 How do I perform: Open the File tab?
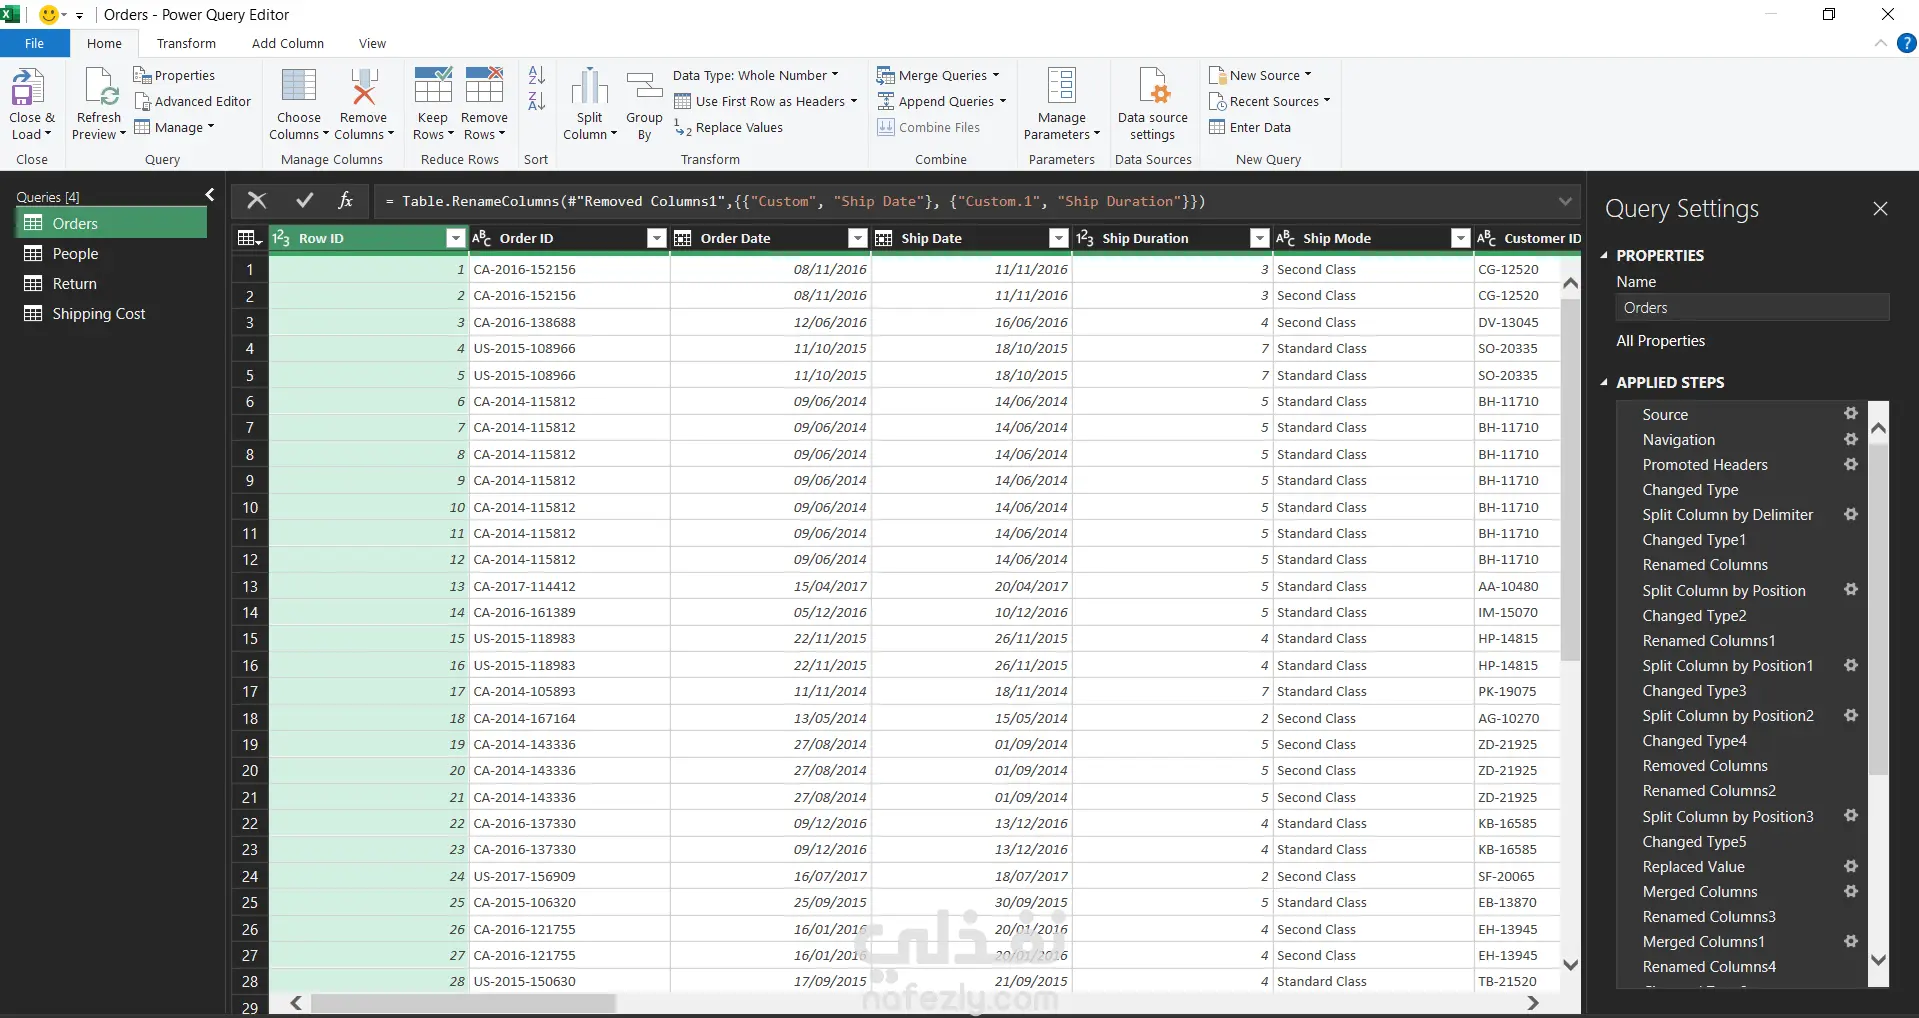[35, 43]
